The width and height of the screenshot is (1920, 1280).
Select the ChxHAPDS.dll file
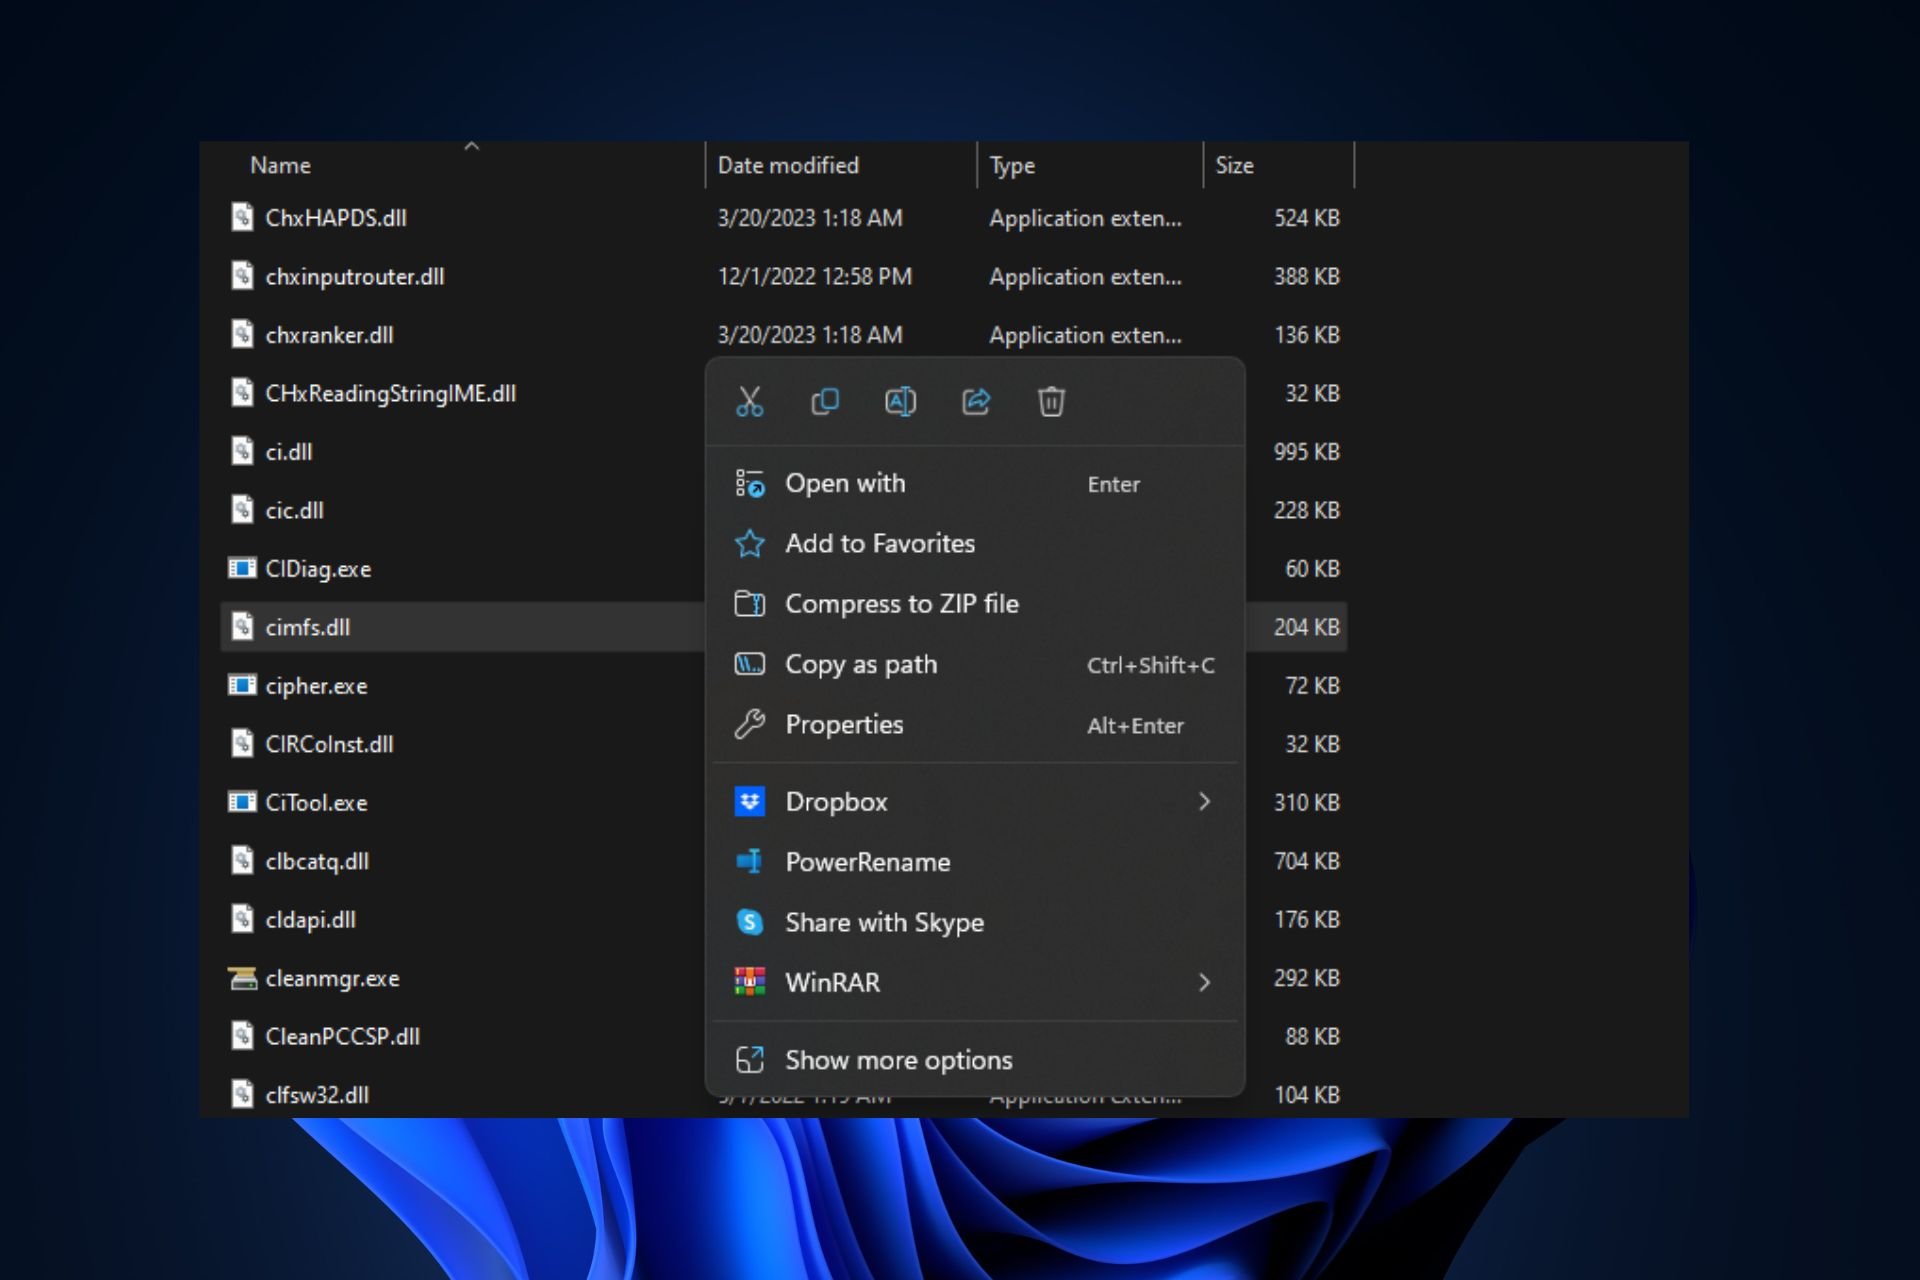coord(336,218)
